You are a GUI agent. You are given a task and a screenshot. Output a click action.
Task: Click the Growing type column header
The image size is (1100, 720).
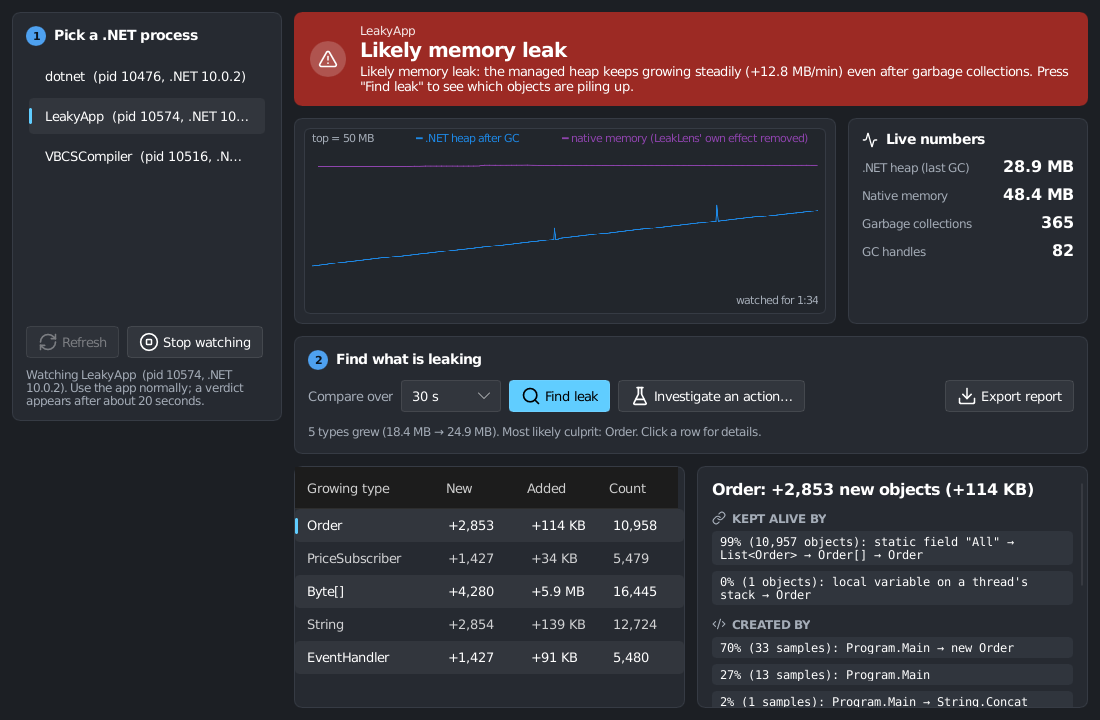click(x=348, y=488)
